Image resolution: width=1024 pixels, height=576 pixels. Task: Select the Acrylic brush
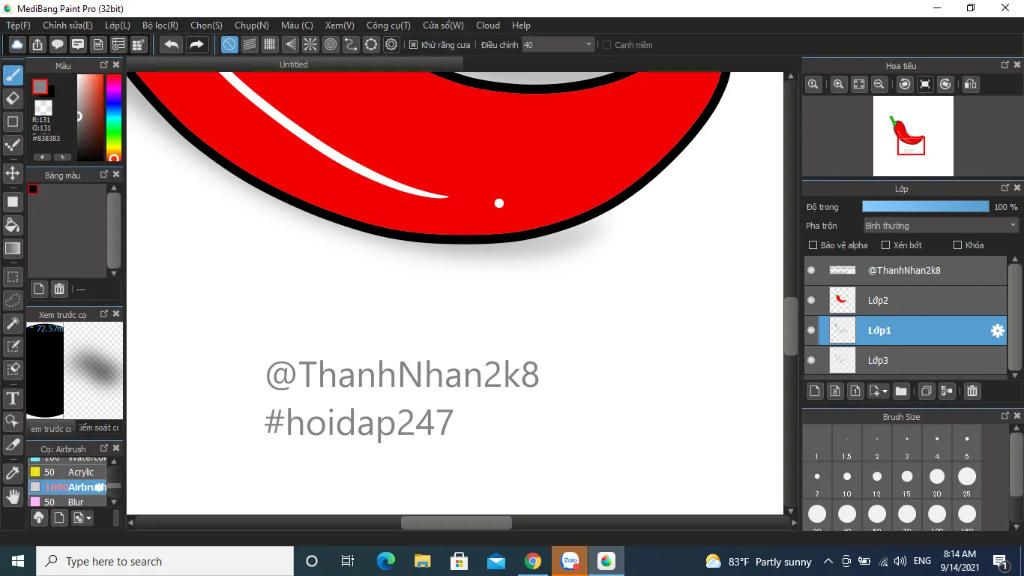(67, 472)
